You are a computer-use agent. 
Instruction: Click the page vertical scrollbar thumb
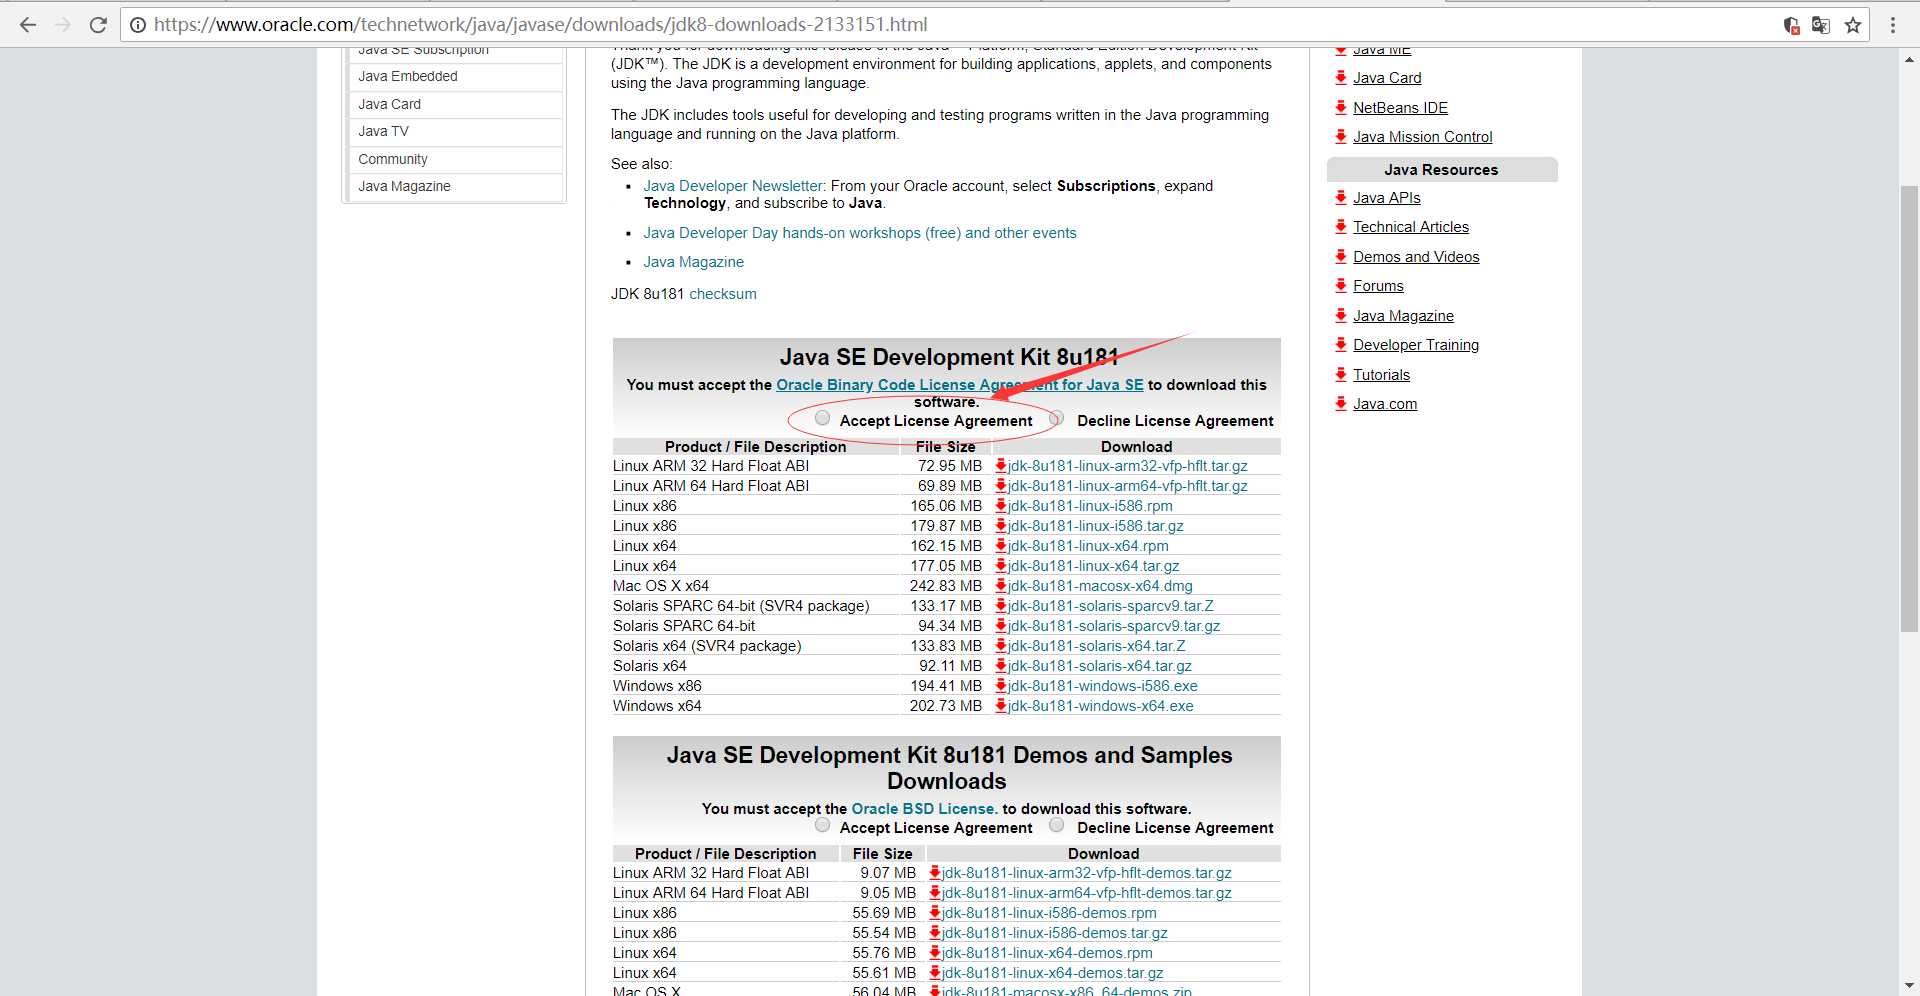pyautogui.click(x=1909, y=408)
